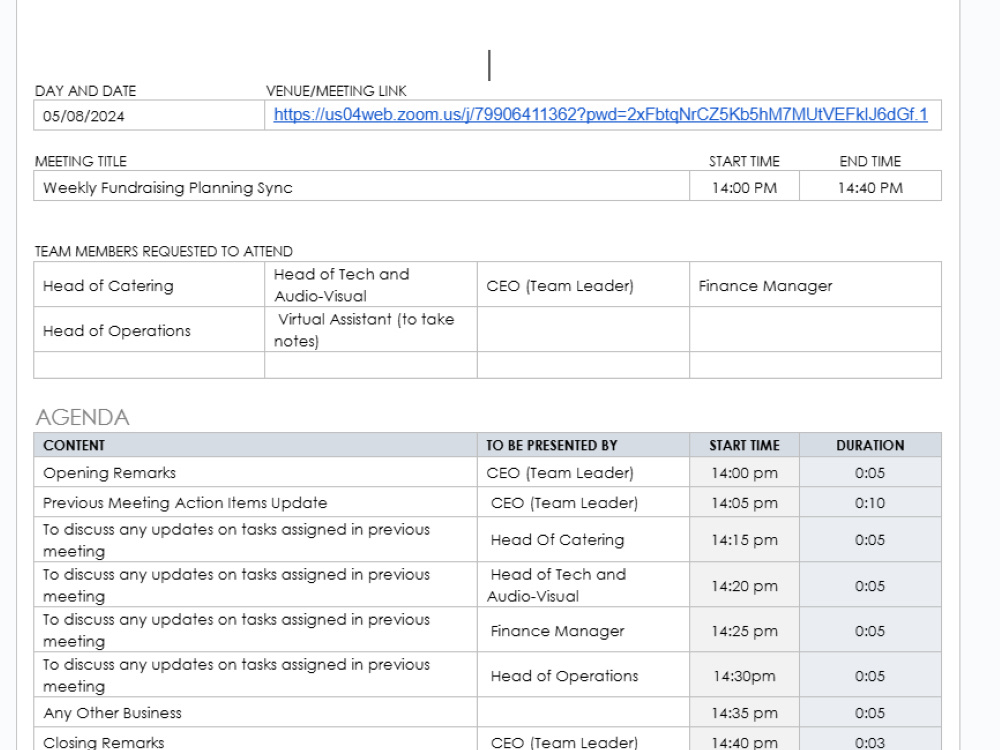Click the date cell 05/08/2024
Viewport: 1000px width, 750px height.
pyautogui.click(x=149, y=115)
